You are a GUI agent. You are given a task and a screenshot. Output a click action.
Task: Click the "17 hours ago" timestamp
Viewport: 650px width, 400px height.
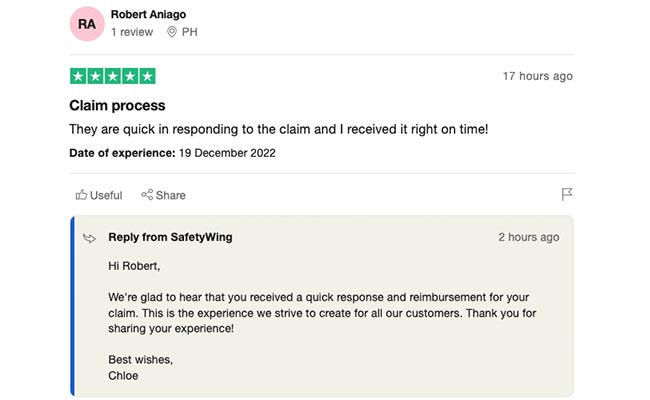coord(537,76)
